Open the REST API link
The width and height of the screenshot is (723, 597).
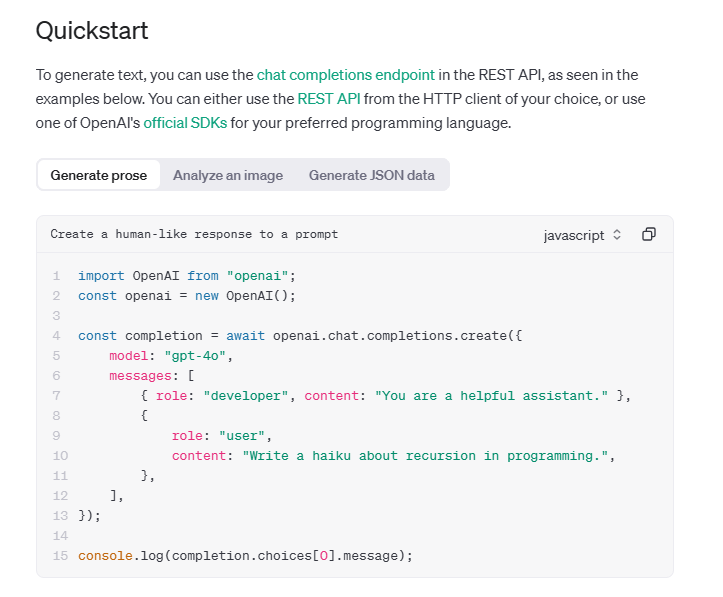tap(329, 99)
